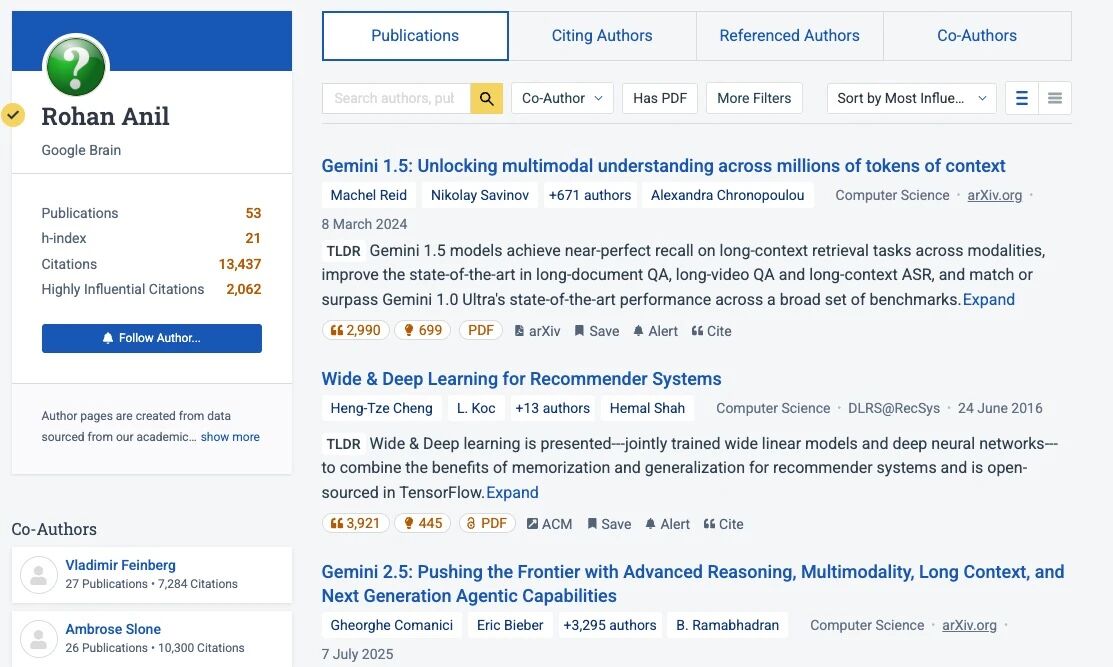The width and height of the screenshot is (1113, 667).
Task: Open the Co-Author filter dropdown
Action: tap(562, 98)
